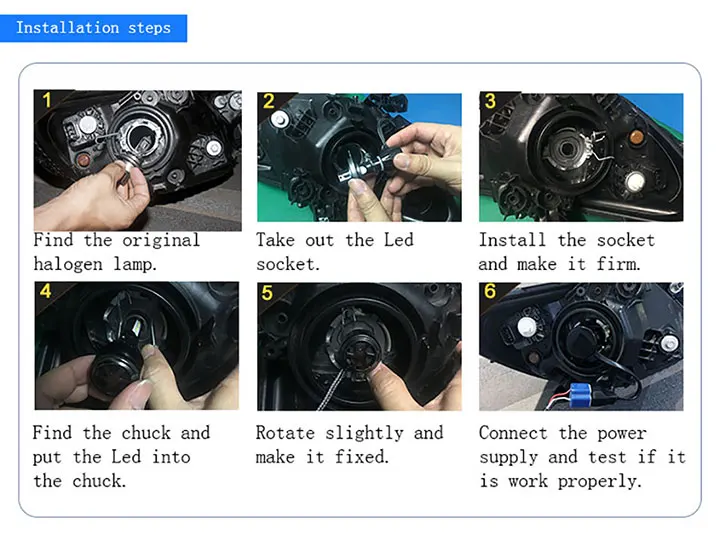Viewport: 720px width, 542px height.
Task: Open step 2 Led socket photo
Action: (359, 157)
